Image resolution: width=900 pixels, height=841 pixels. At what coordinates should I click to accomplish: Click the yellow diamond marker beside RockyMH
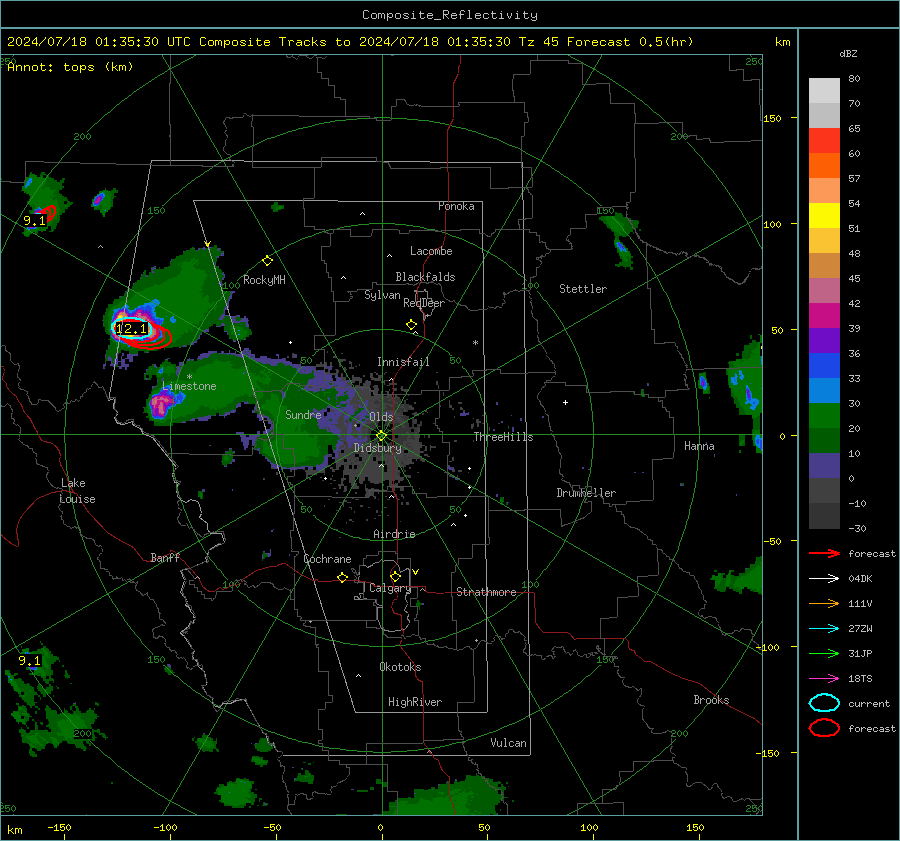pos(267,261)
